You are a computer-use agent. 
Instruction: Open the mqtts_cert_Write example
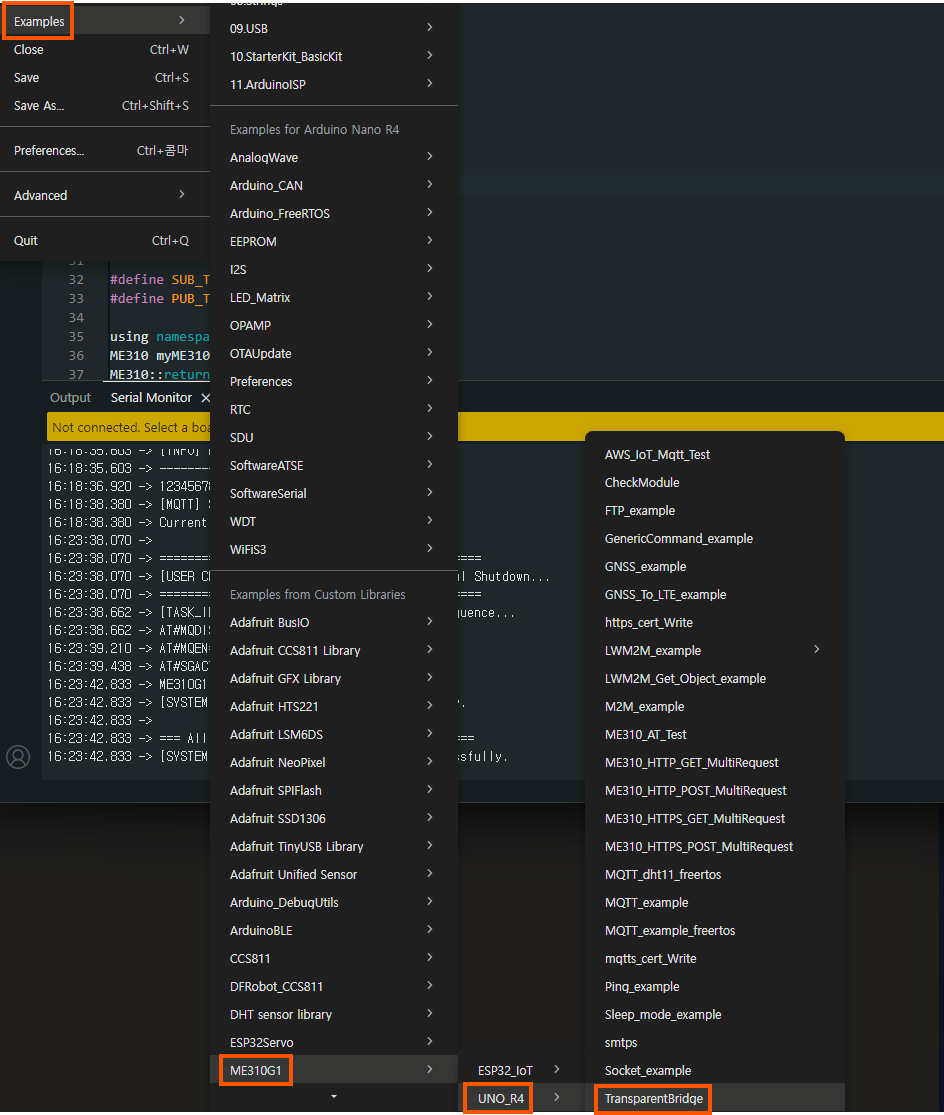(714, 959)
